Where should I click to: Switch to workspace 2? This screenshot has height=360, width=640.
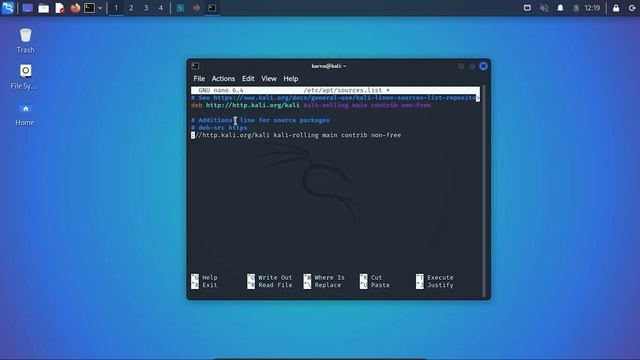tap(131, 8)
